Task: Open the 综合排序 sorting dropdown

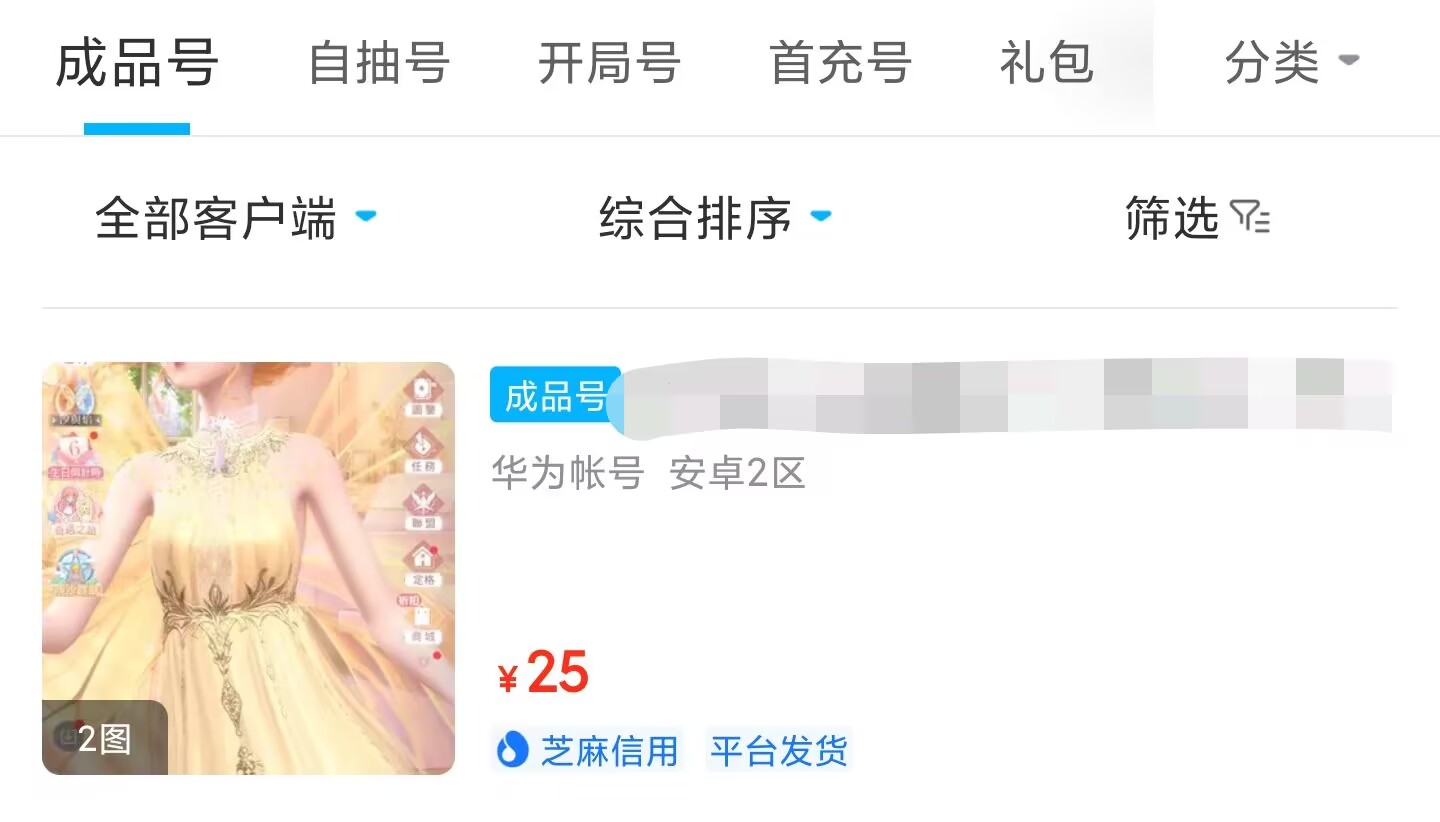Action: [714, 218]
